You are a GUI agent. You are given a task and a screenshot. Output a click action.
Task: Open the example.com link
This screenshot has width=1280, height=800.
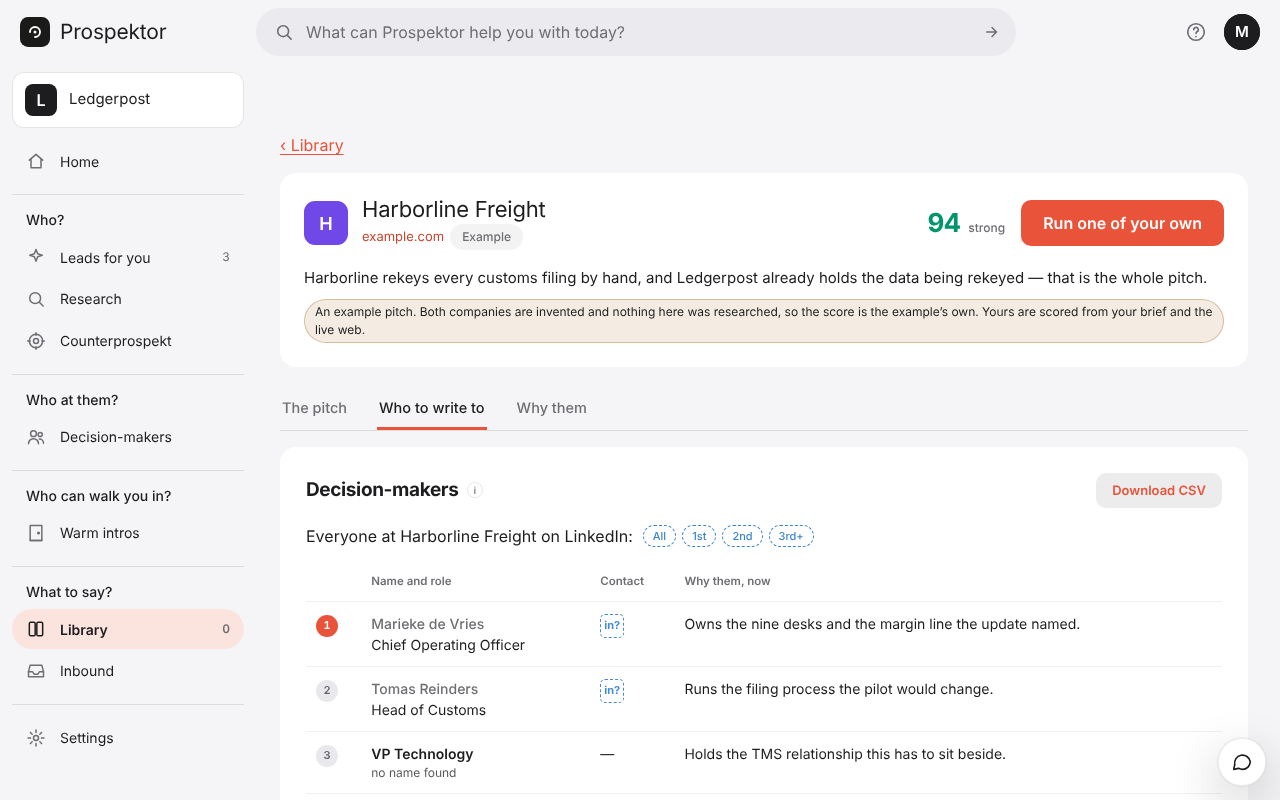[403, 237]
